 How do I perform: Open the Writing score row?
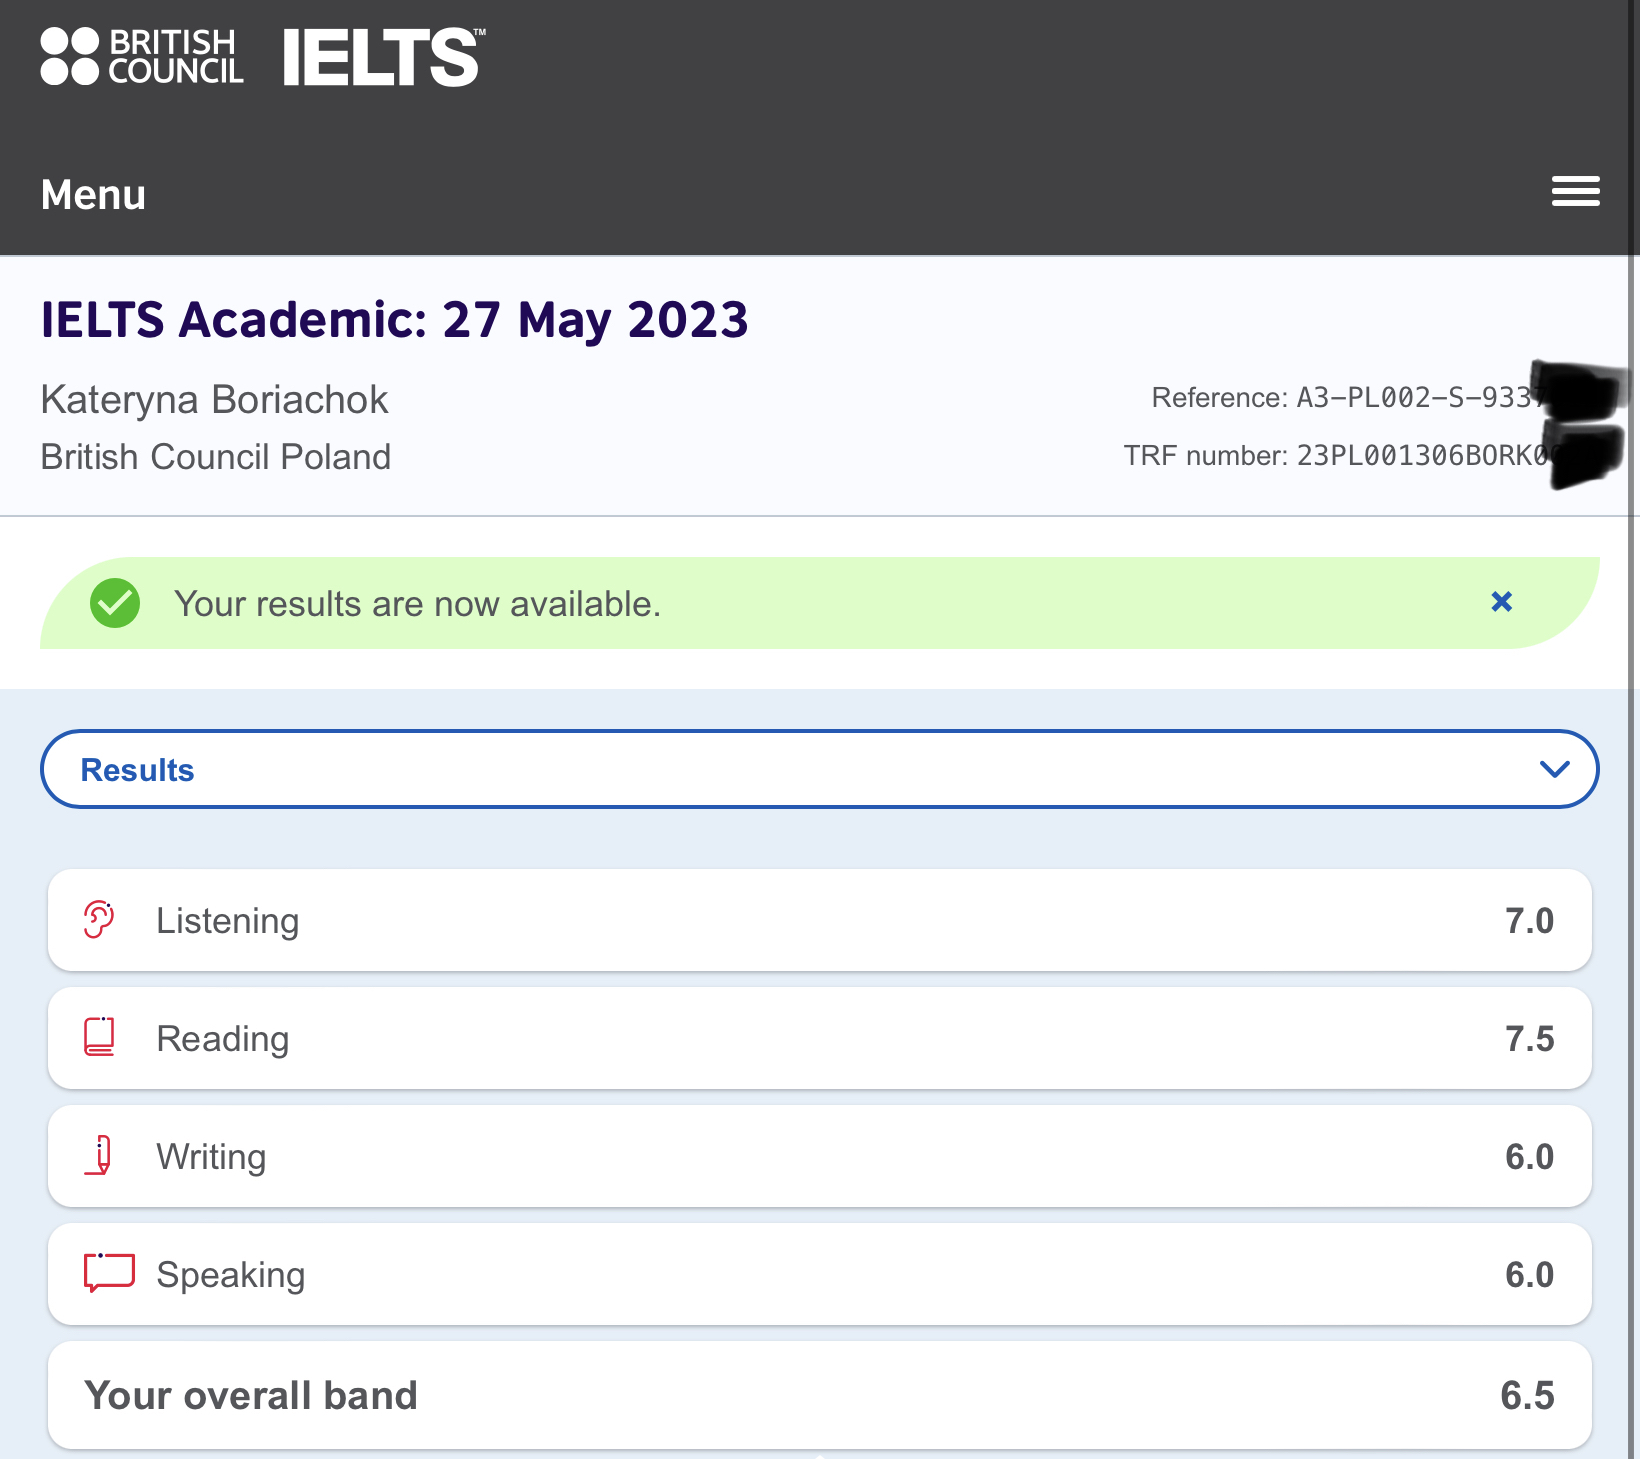coord(819,1156)
